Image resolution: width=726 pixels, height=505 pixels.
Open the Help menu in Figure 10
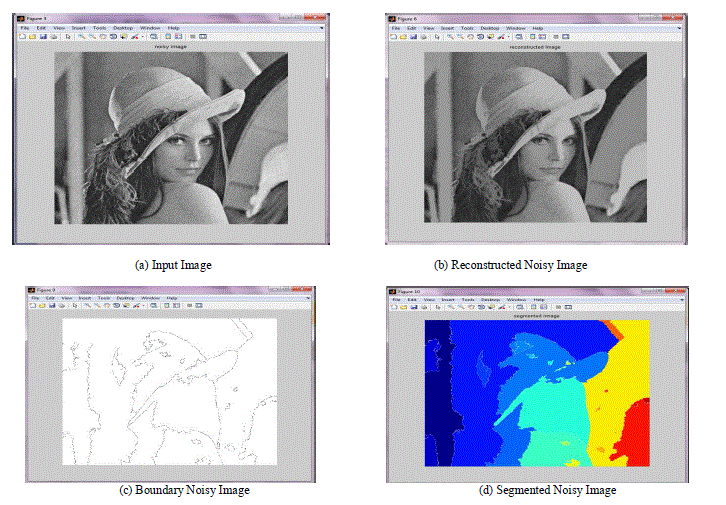coord(539,299)
